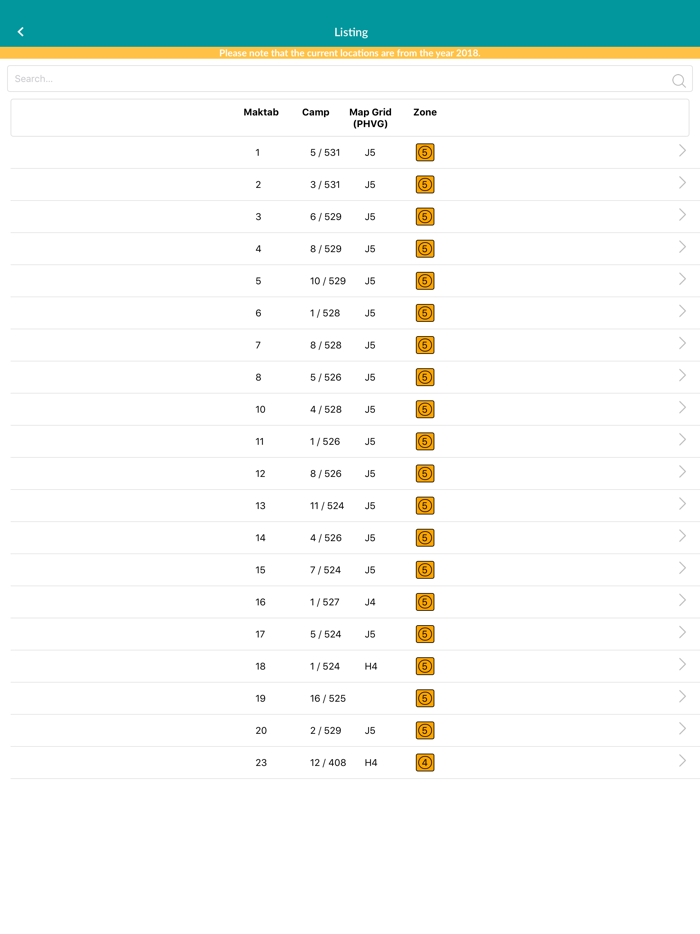Open chevron for Maktab 20 row
700x934 pixels.
click(x=683, y=728)
